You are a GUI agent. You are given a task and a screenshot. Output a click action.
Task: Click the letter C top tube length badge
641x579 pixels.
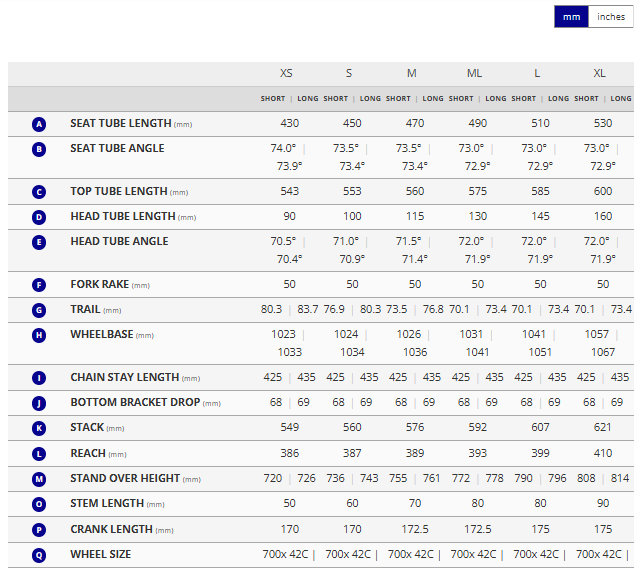click(x=39, y=192)
